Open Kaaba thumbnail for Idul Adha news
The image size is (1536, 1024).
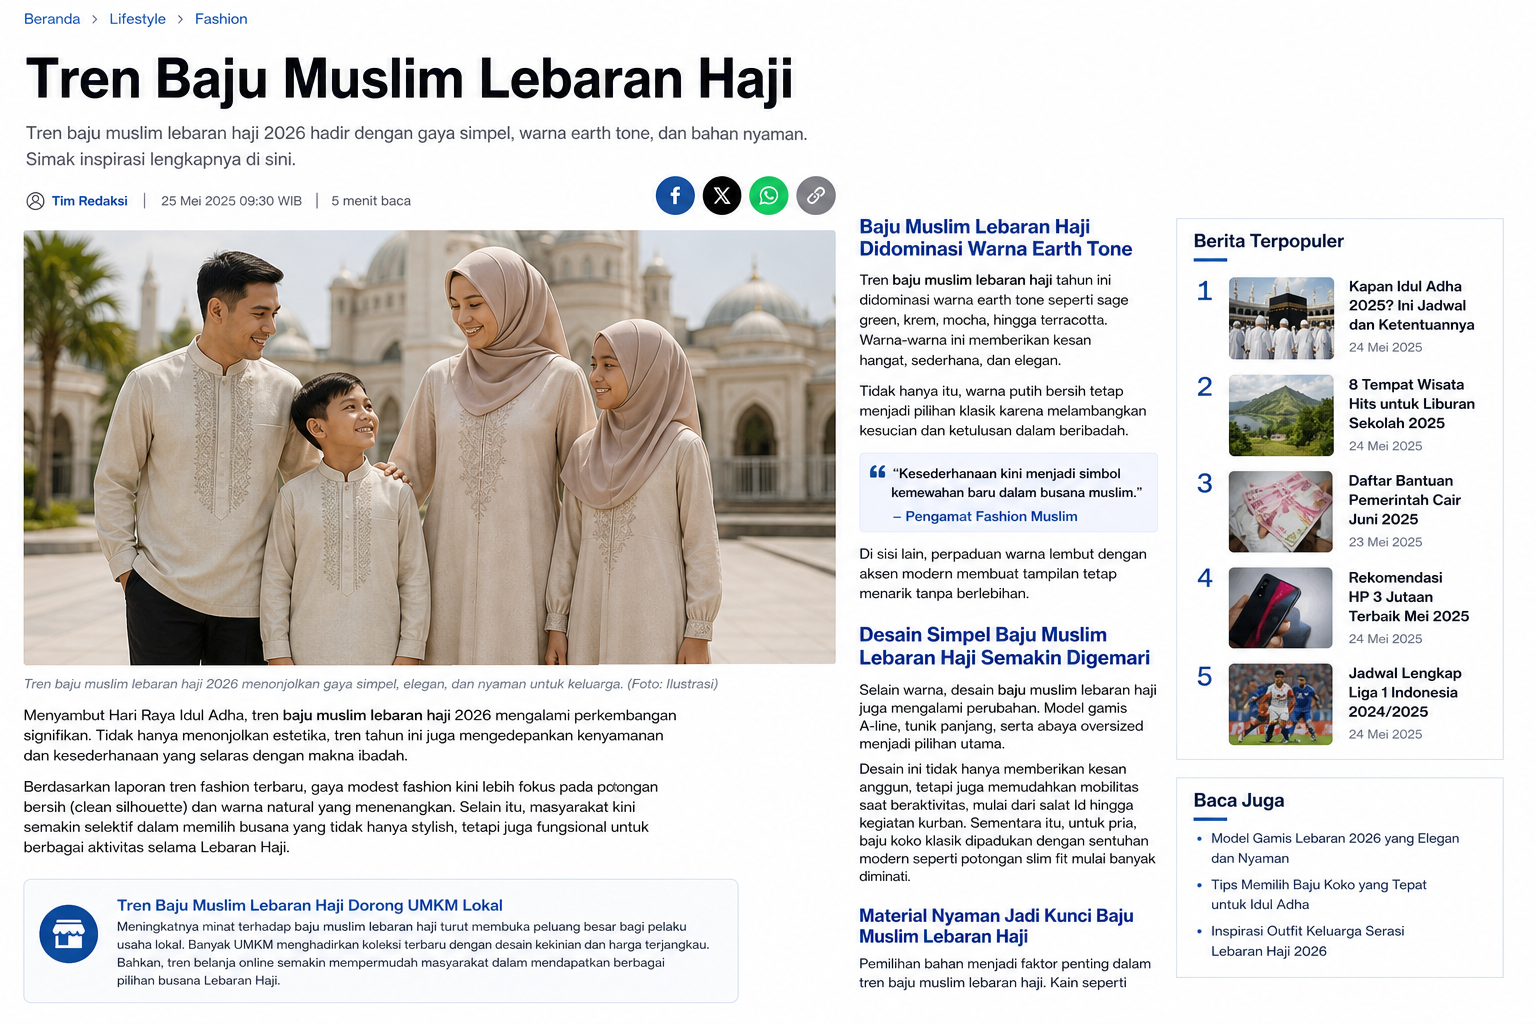click(1281, 318)
